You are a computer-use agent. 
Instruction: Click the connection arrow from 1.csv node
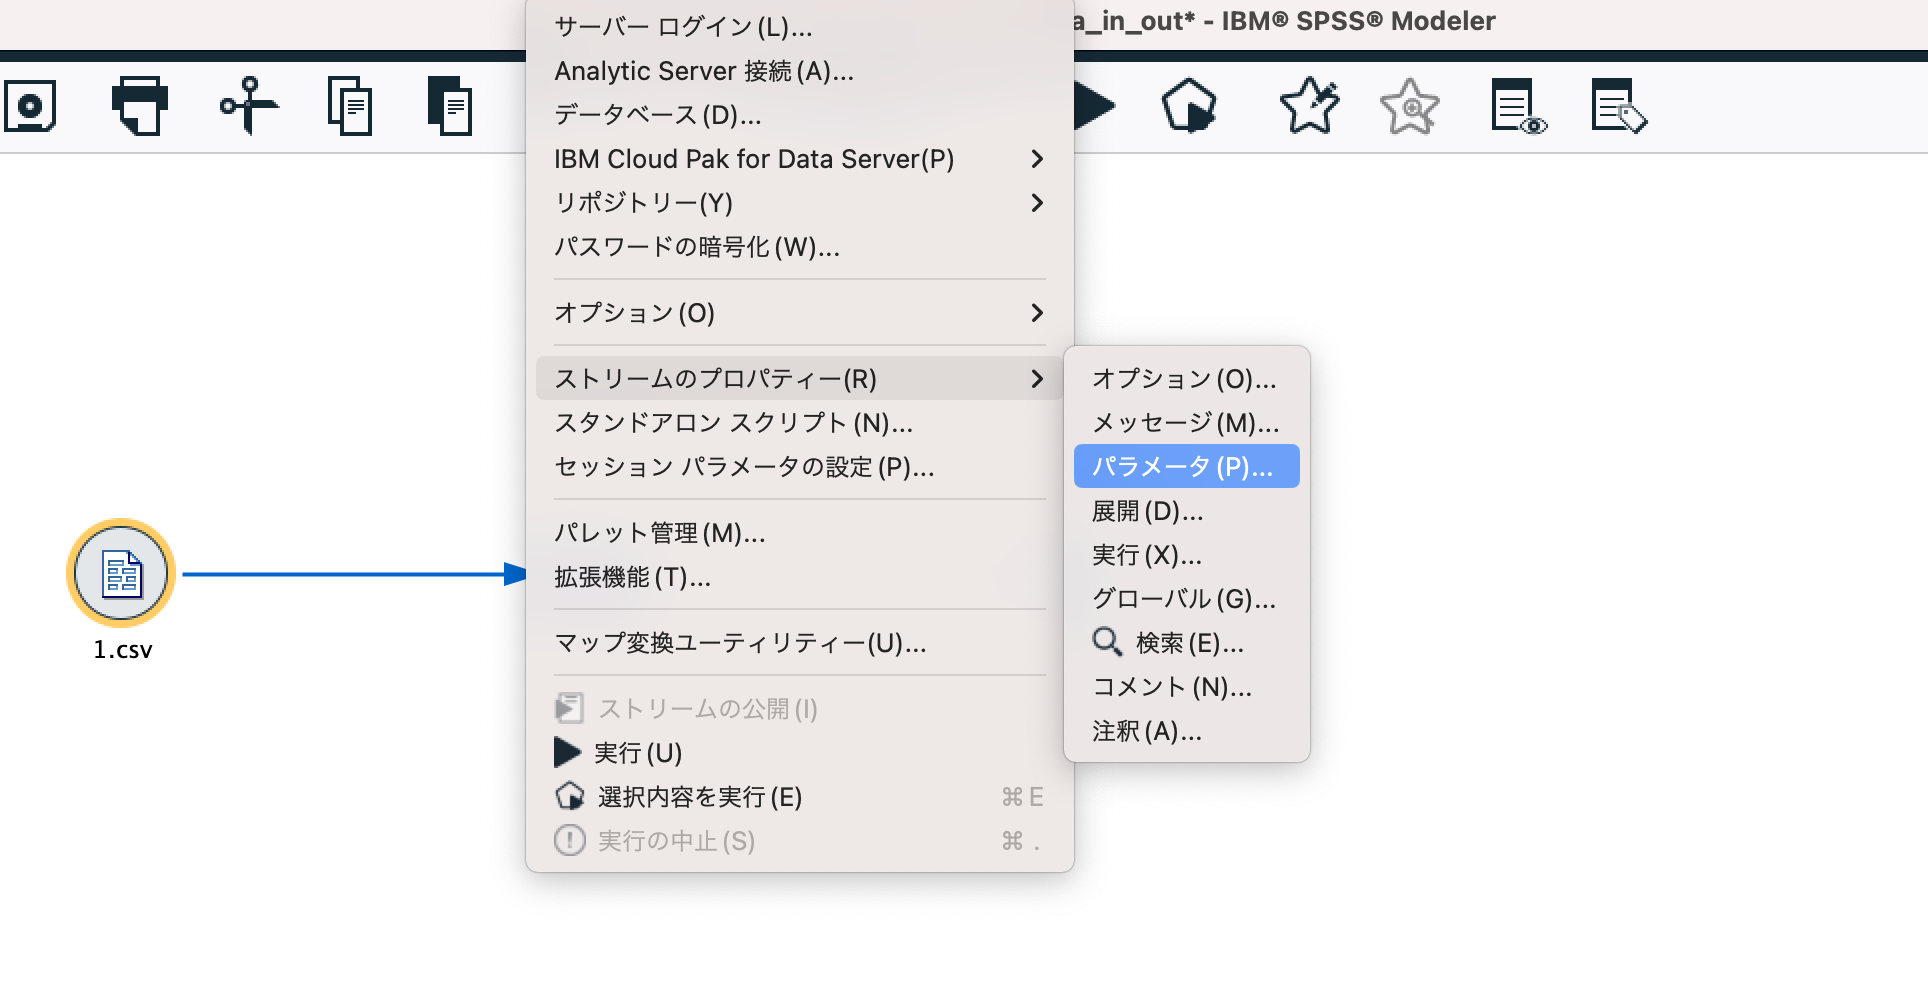click(x=350, y=573)
